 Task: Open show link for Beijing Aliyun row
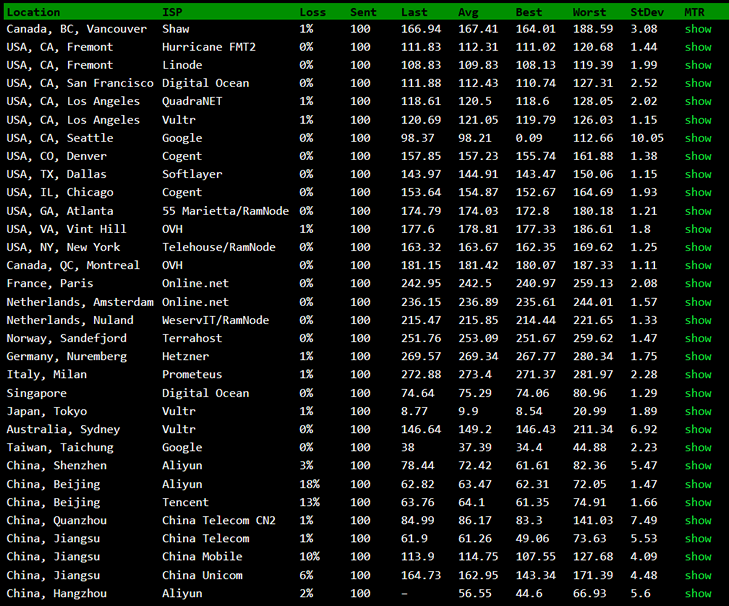coord(698,485)
